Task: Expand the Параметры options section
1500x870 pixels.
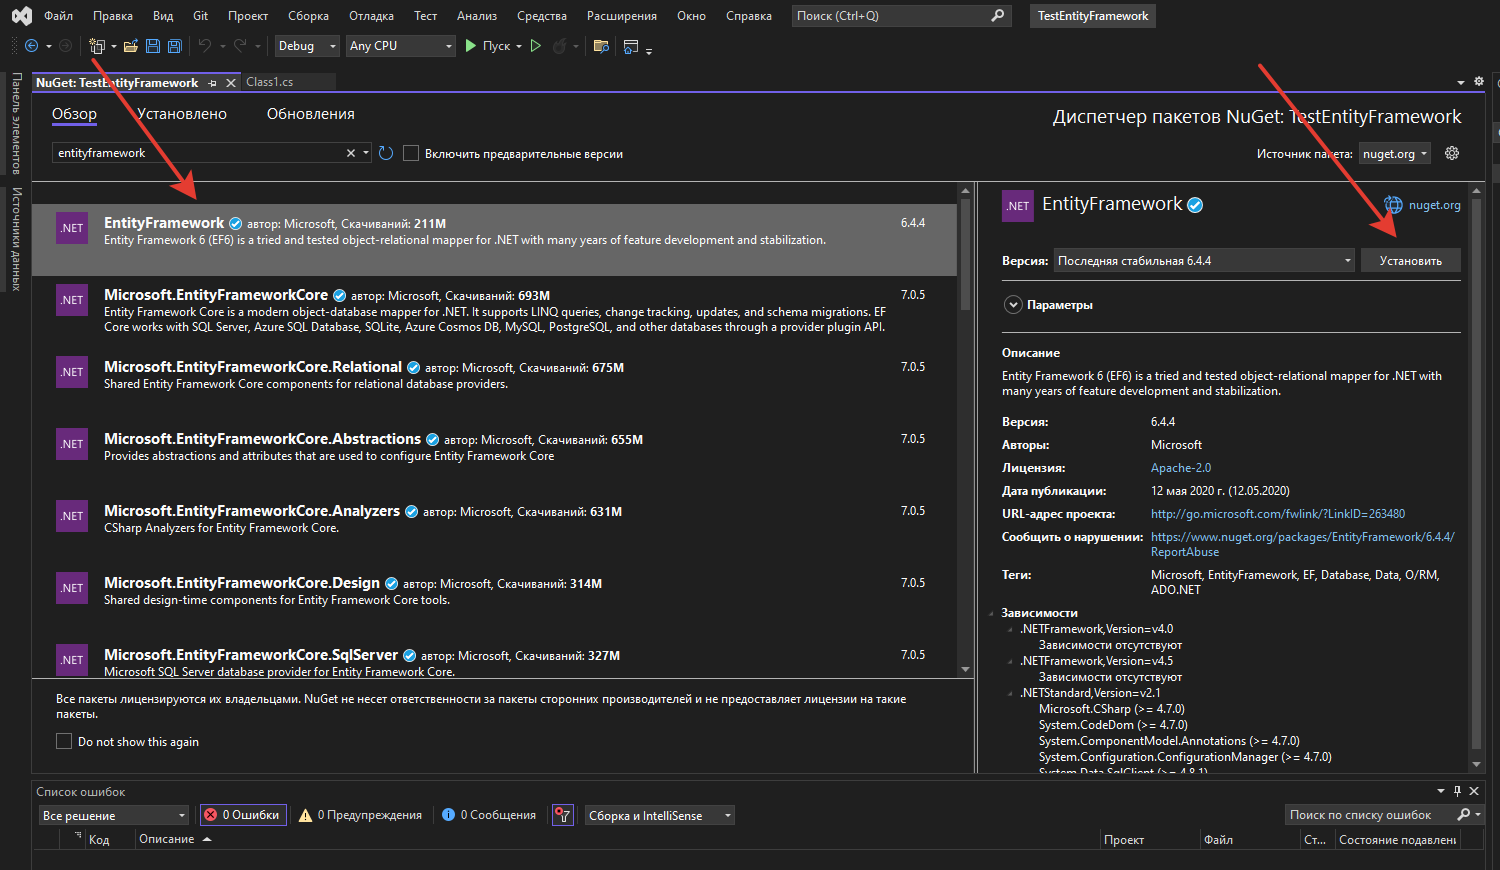Action: [1013, 305]
